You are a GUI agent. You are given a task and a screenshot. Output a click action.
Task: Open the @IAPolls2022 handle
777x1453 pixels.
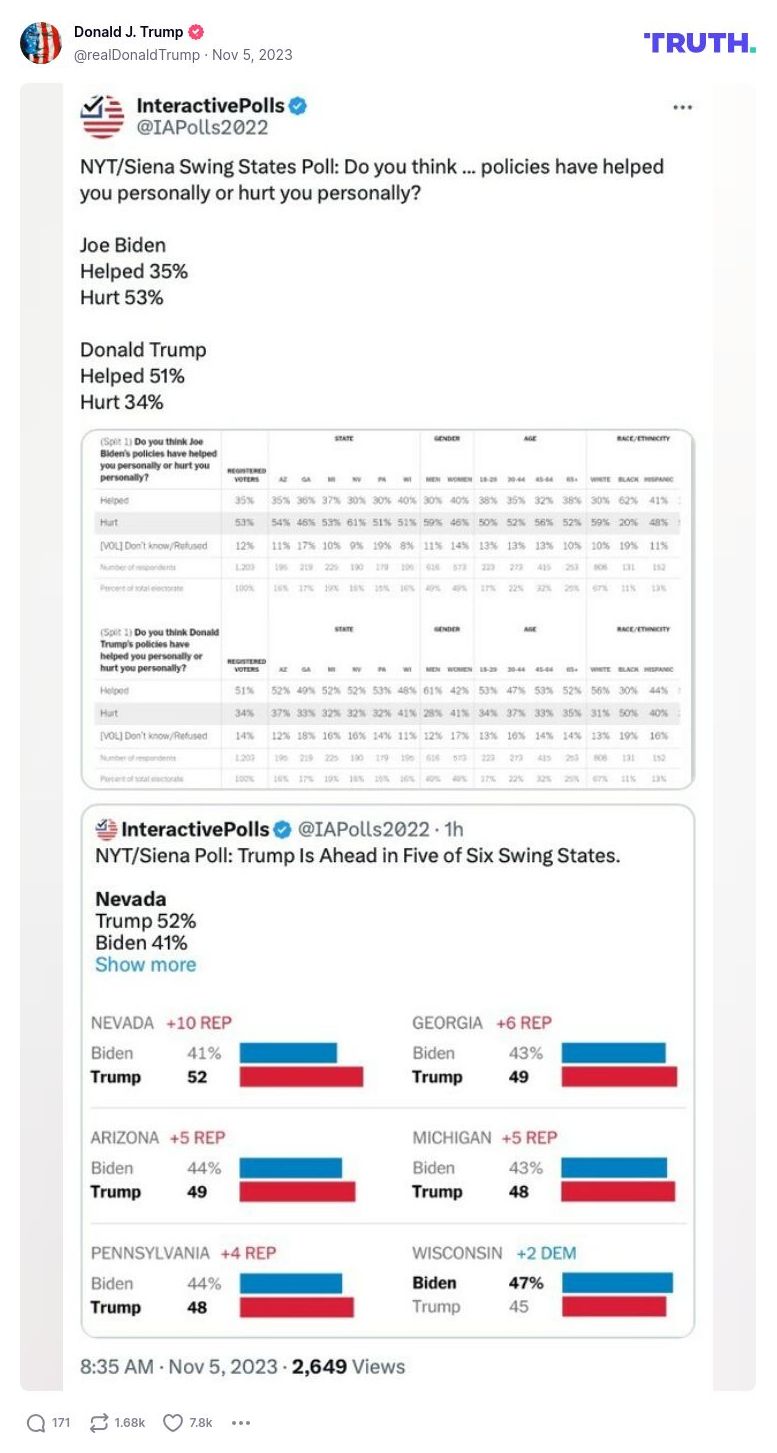[201, 128]
